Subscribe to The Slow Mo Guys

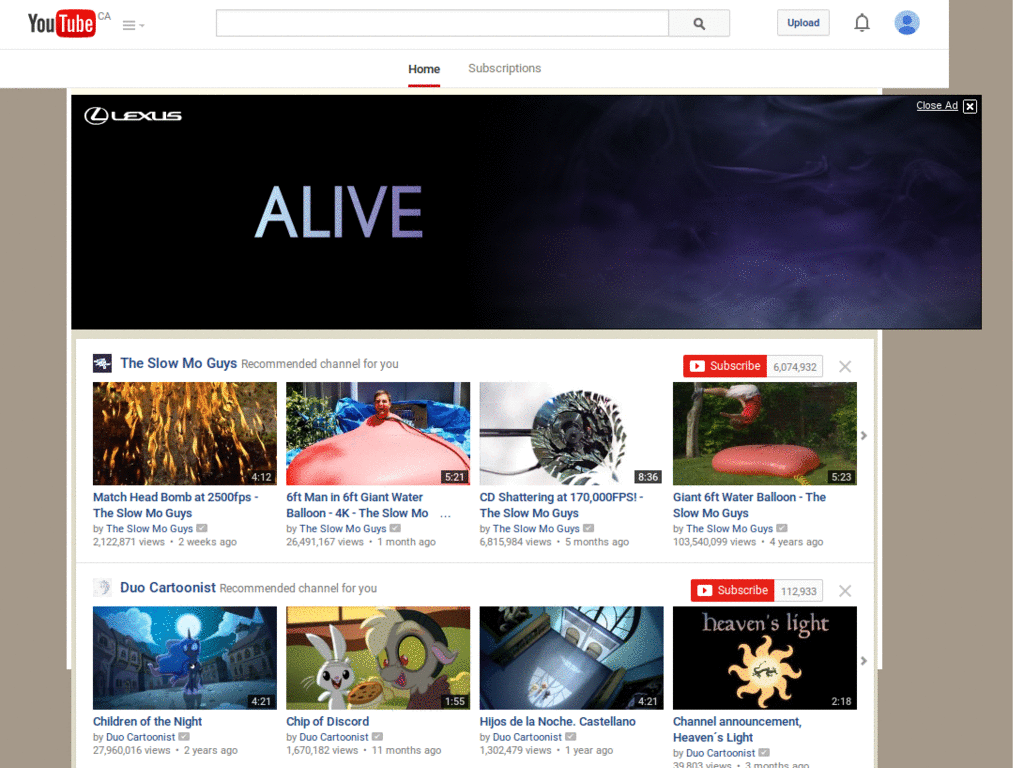click(x=725, y=366)
